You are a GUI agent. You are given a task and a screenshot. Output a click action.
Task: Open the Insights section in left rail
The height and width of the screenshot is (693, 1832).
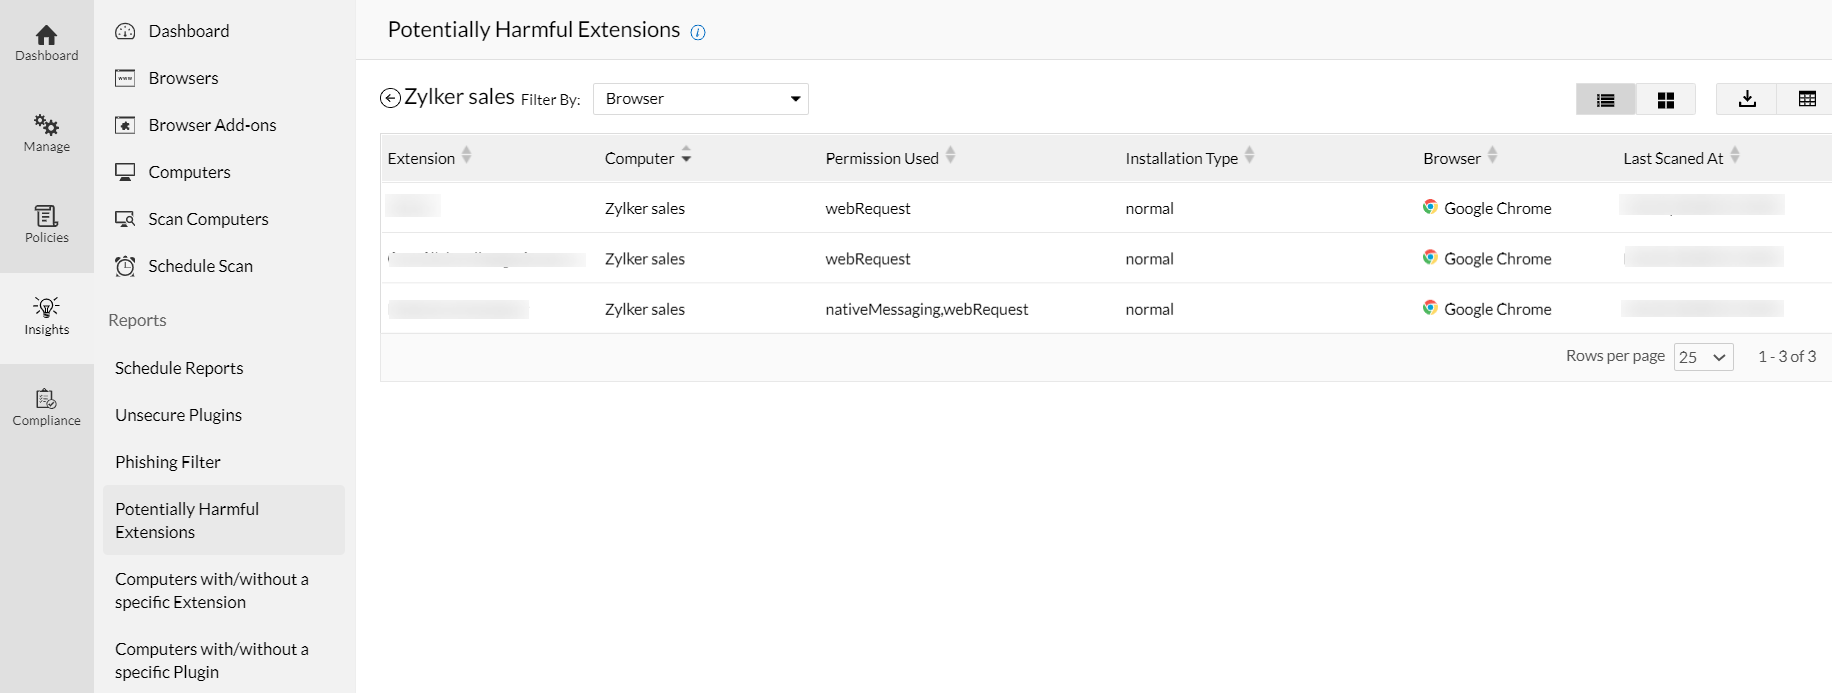[47, 316]
